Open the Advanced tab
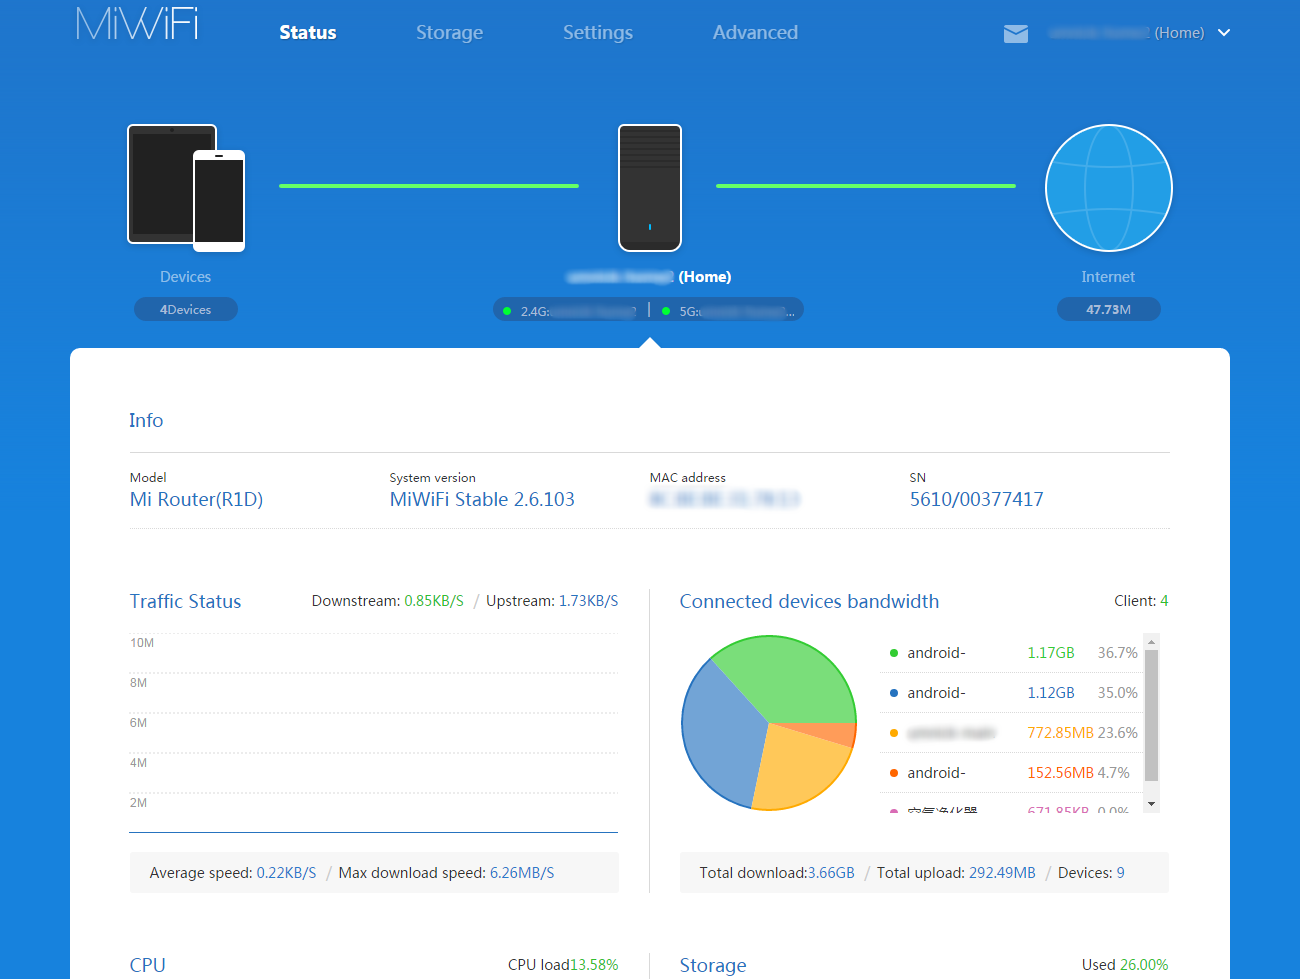Viewport: 1300px width, 979px height. (755, 32)
